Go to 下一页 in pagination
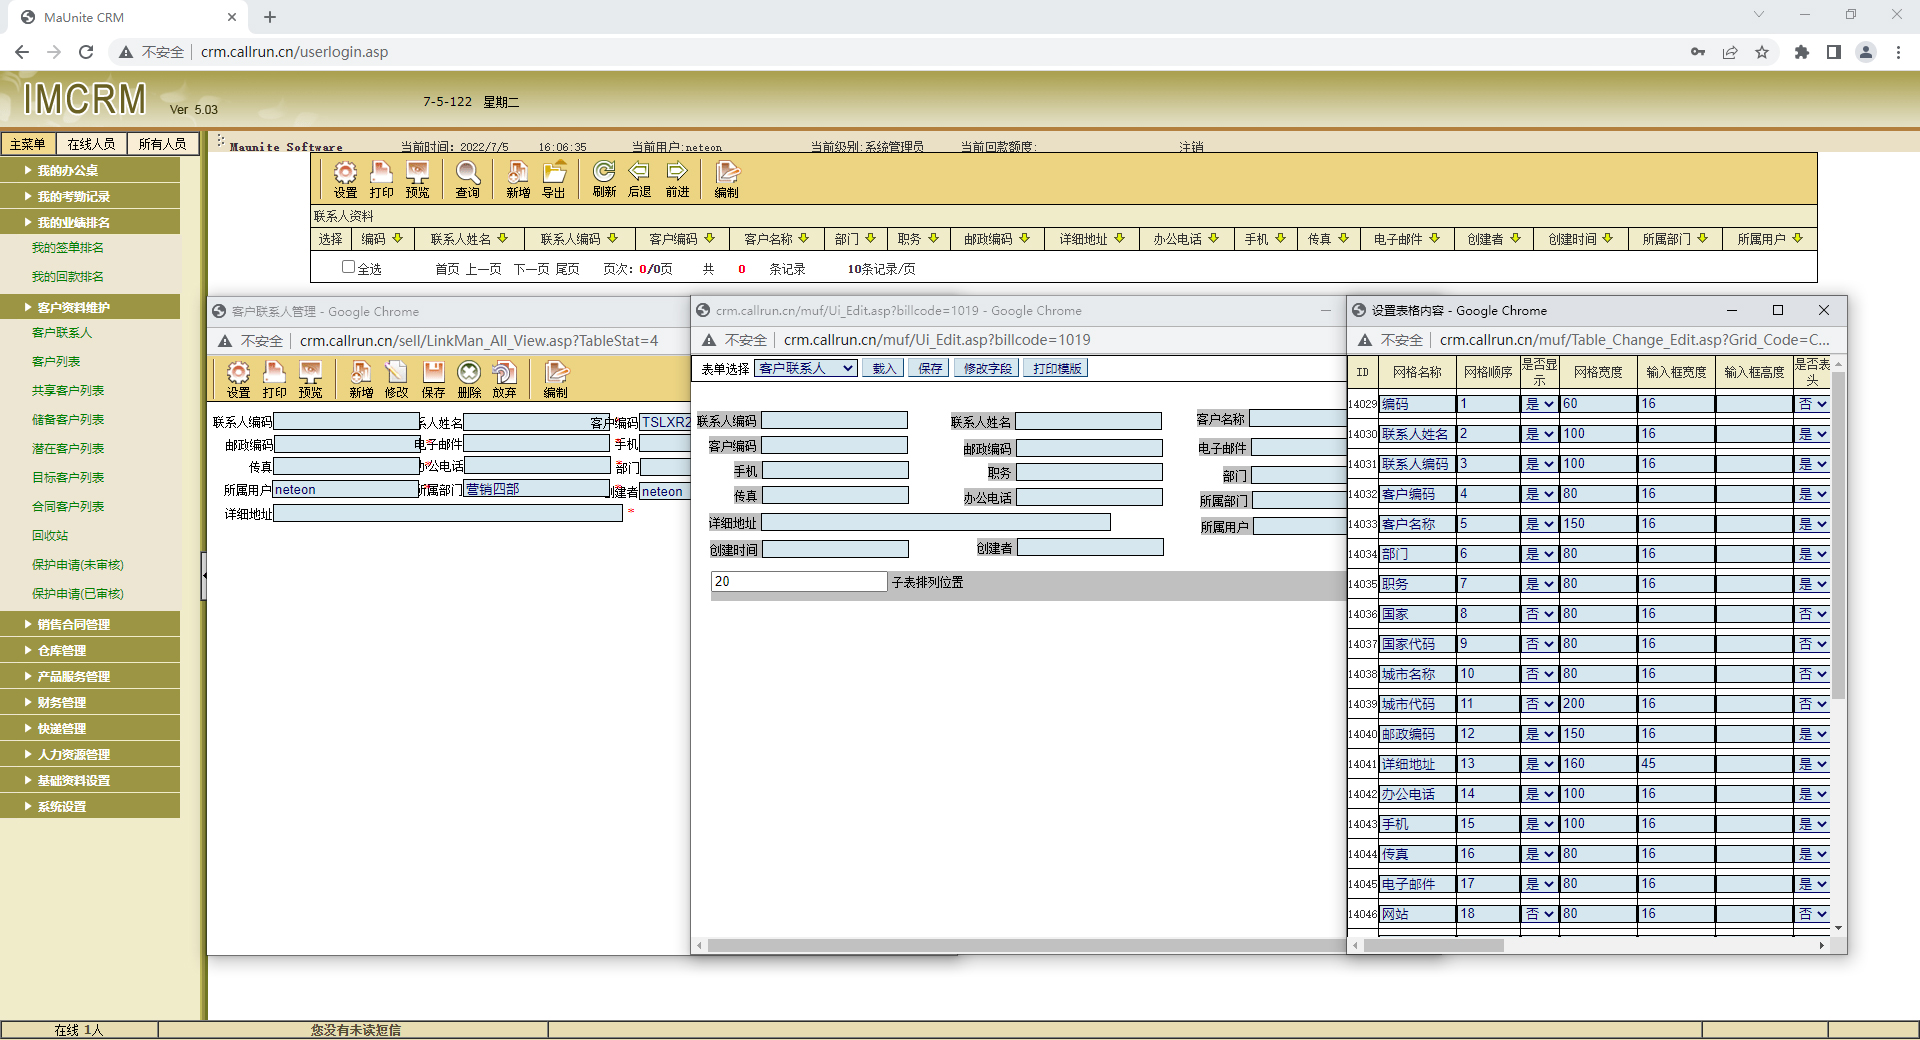 pyautogui.click(x=531, y=269)
